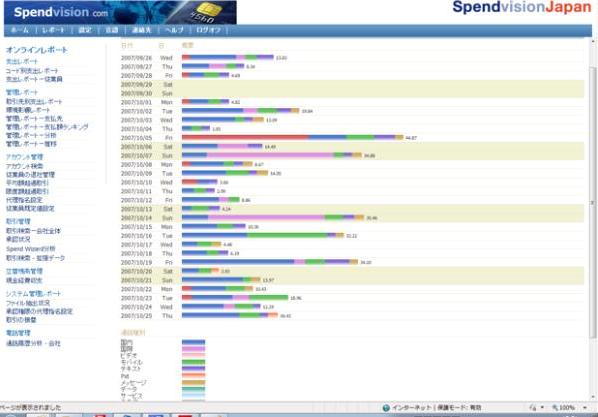
Task: Click the ログオフ menu item
Action: click(208, 30)
